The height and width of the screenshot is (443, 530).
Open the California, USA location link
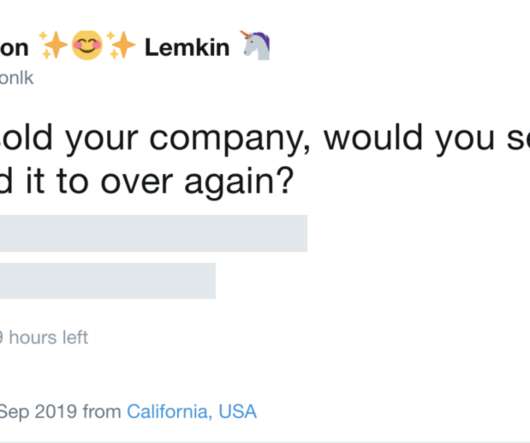(x=192, y=412)
